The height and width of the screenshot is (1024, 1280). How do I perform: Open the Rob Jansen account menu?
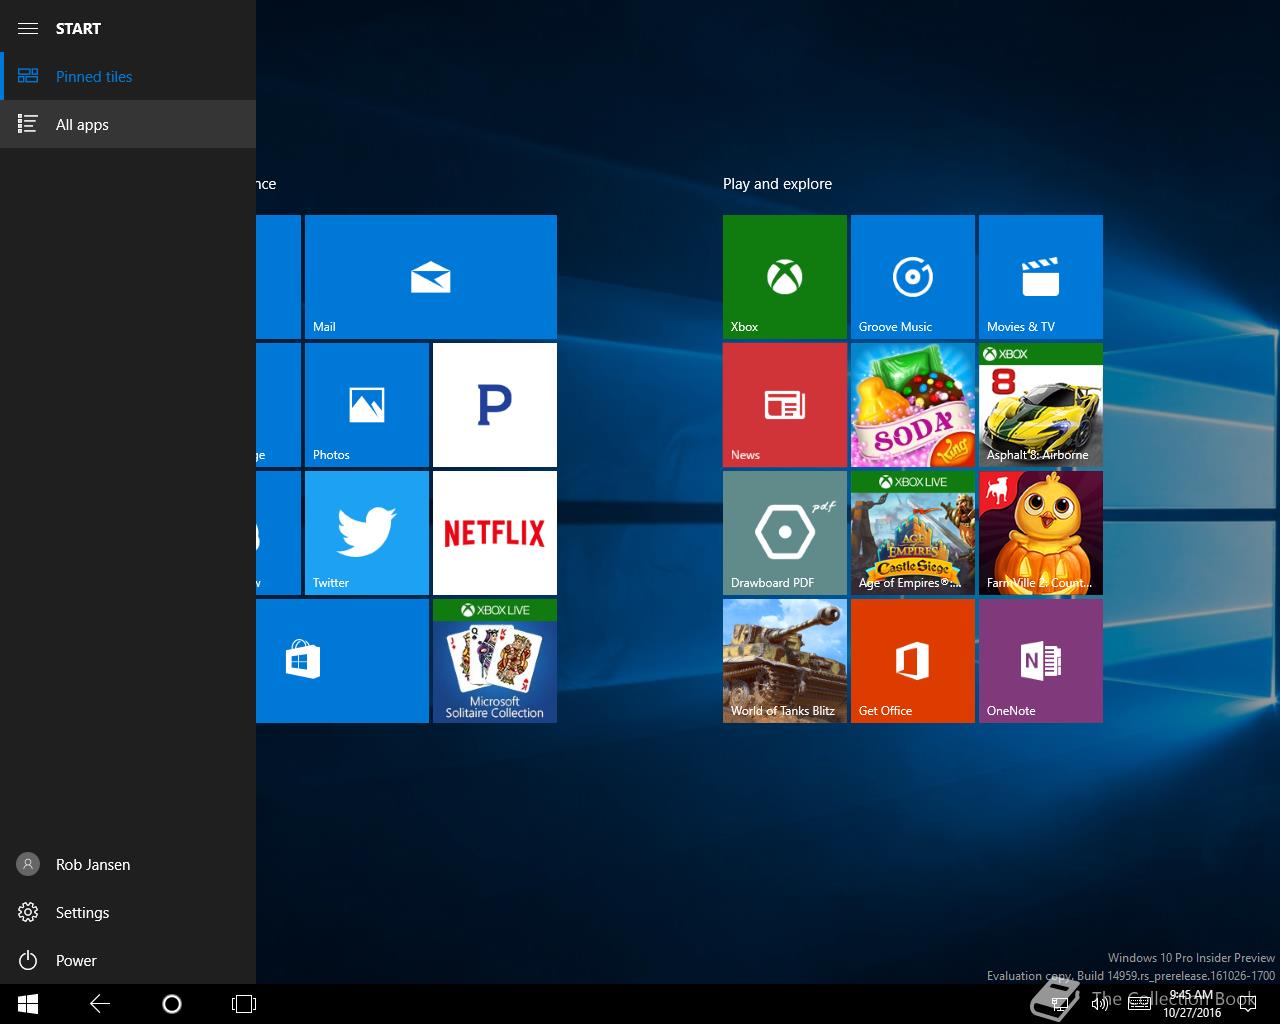[x=128, y=864]
